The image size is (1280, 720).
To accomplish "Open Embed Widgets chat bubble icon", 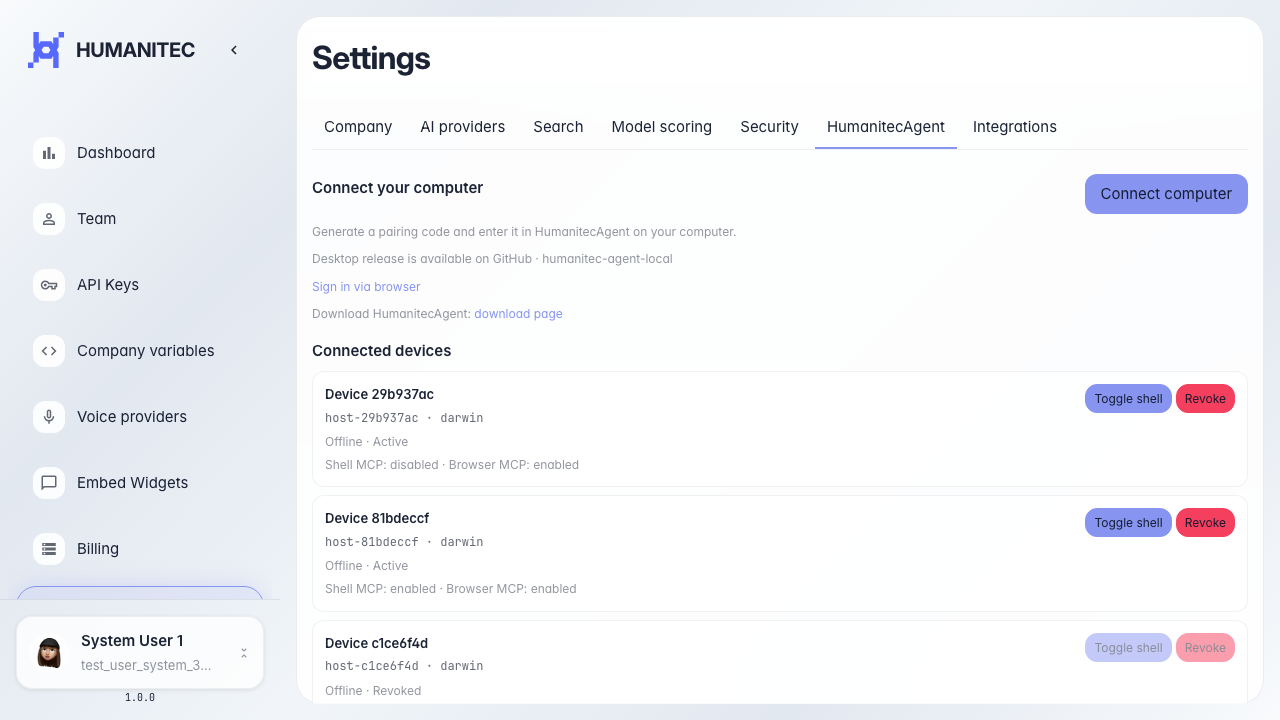I will click(x=49, y=483).
